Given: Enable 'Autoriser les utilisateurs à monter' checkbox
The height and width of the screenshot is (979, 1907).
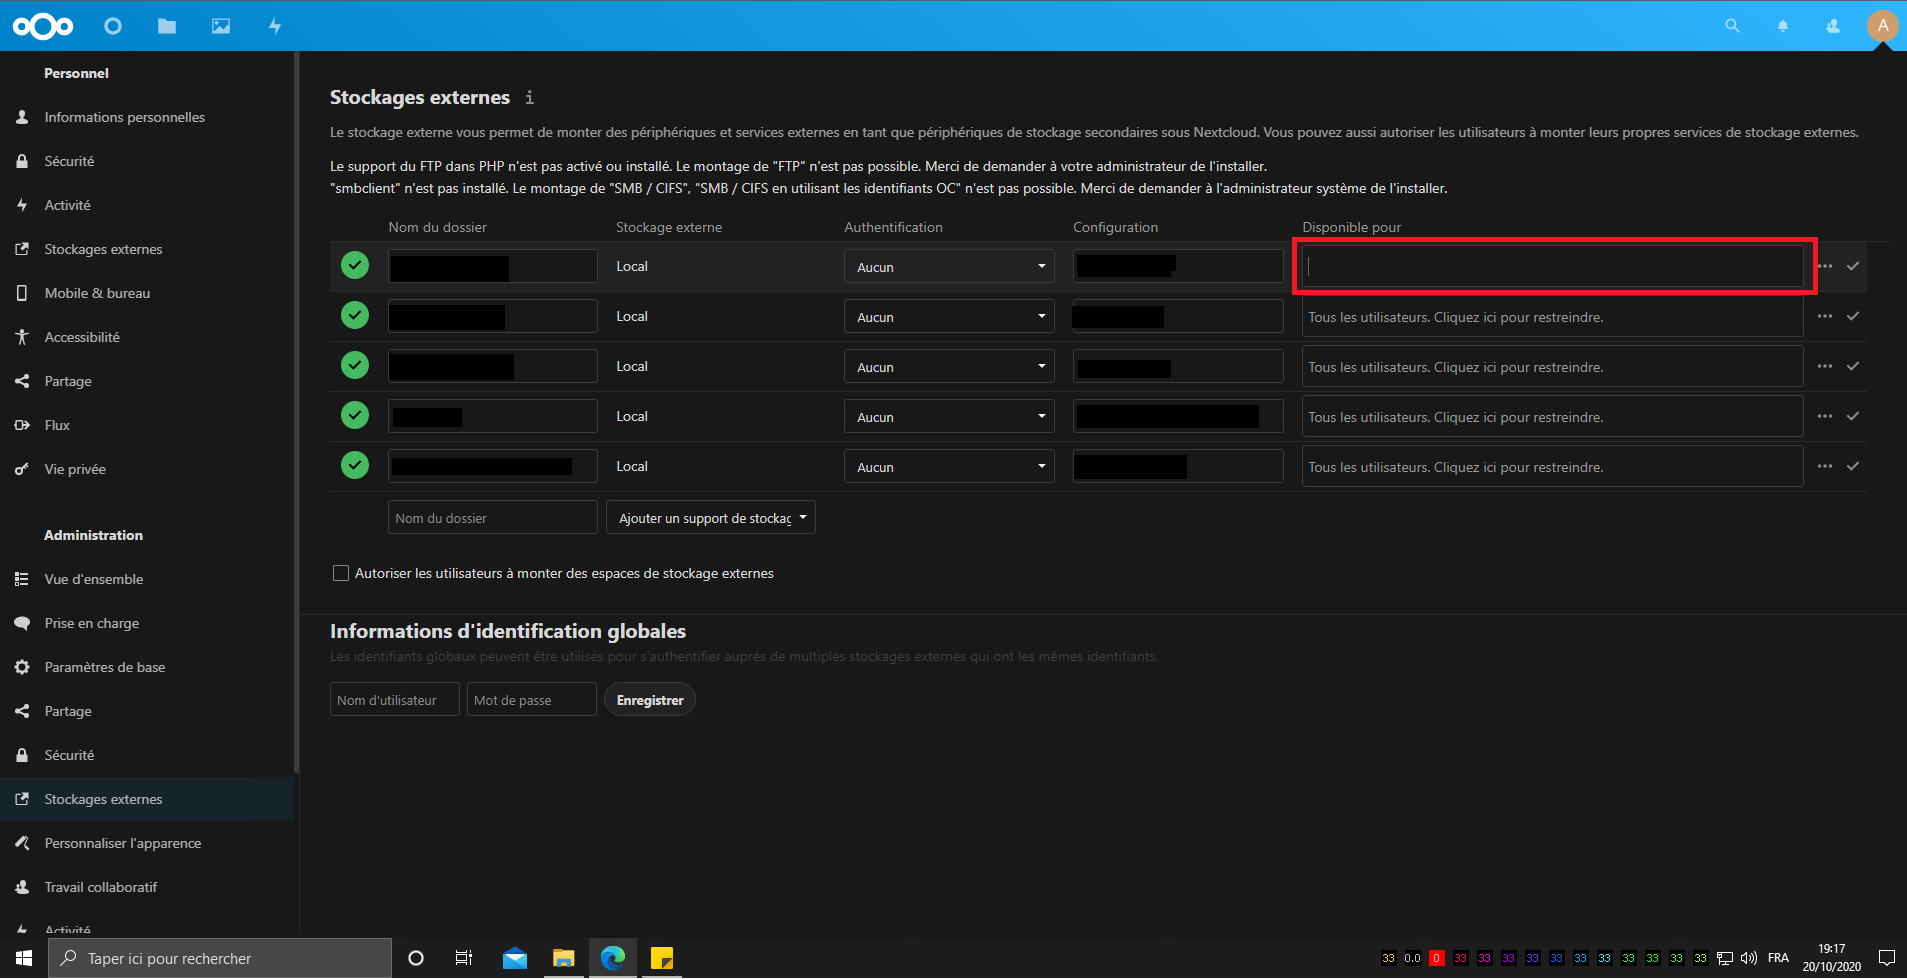Looking at the screenshot, I should (x=341, y=573).
